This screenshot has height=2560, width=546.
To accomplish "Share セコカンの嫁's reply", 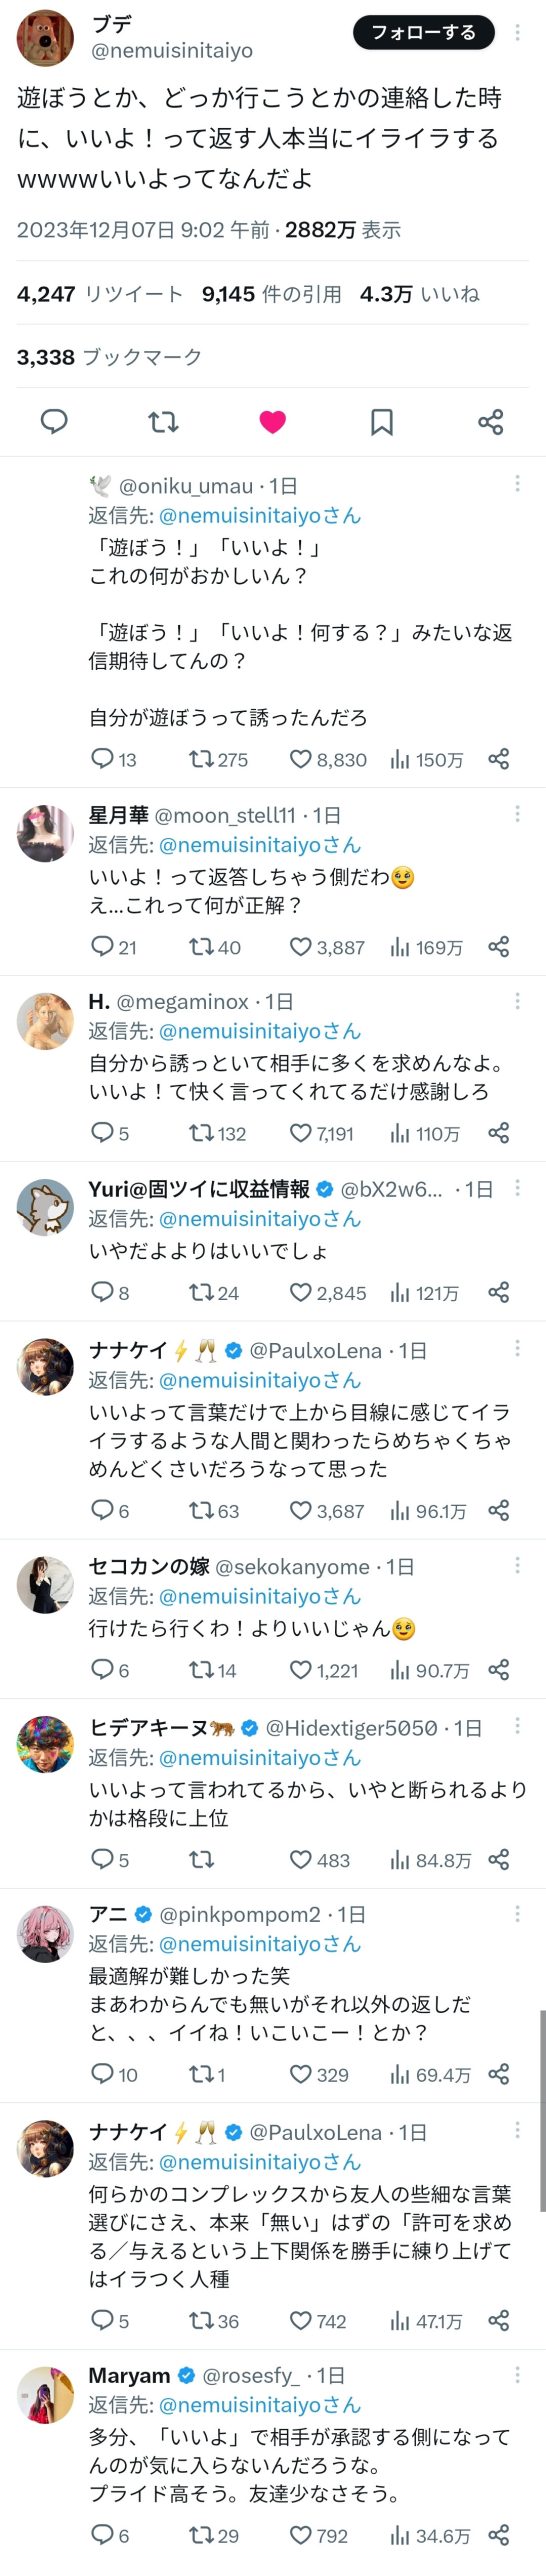I will (499, 1669).
